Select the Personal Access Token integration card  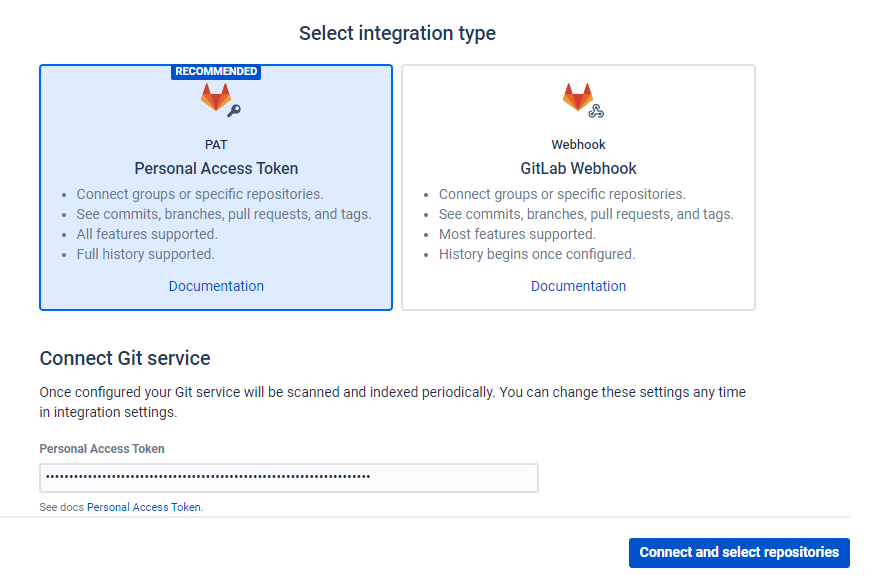pyautogui.click(x=216, y=188)
